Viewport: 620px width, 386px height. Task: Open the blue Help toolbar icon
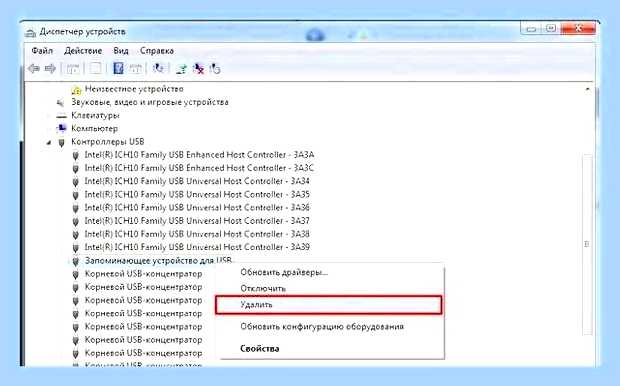click(118, 68)
